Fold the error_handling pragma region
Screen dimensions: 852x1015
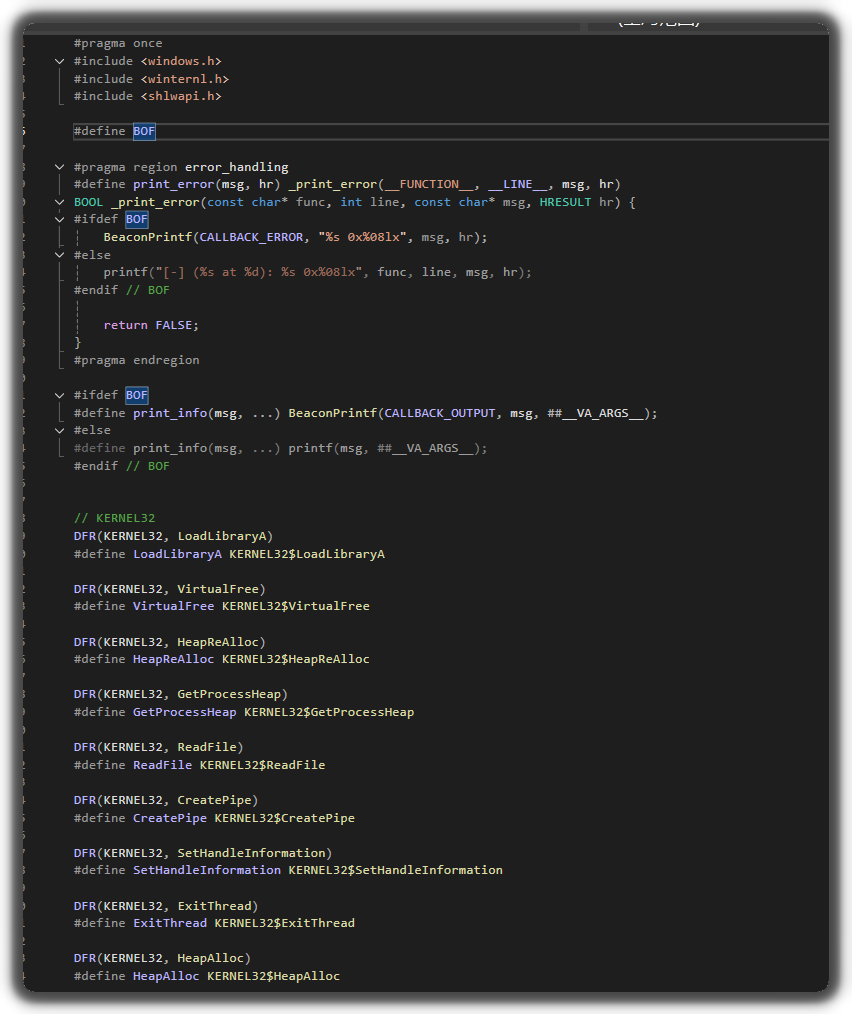(60, 167)
